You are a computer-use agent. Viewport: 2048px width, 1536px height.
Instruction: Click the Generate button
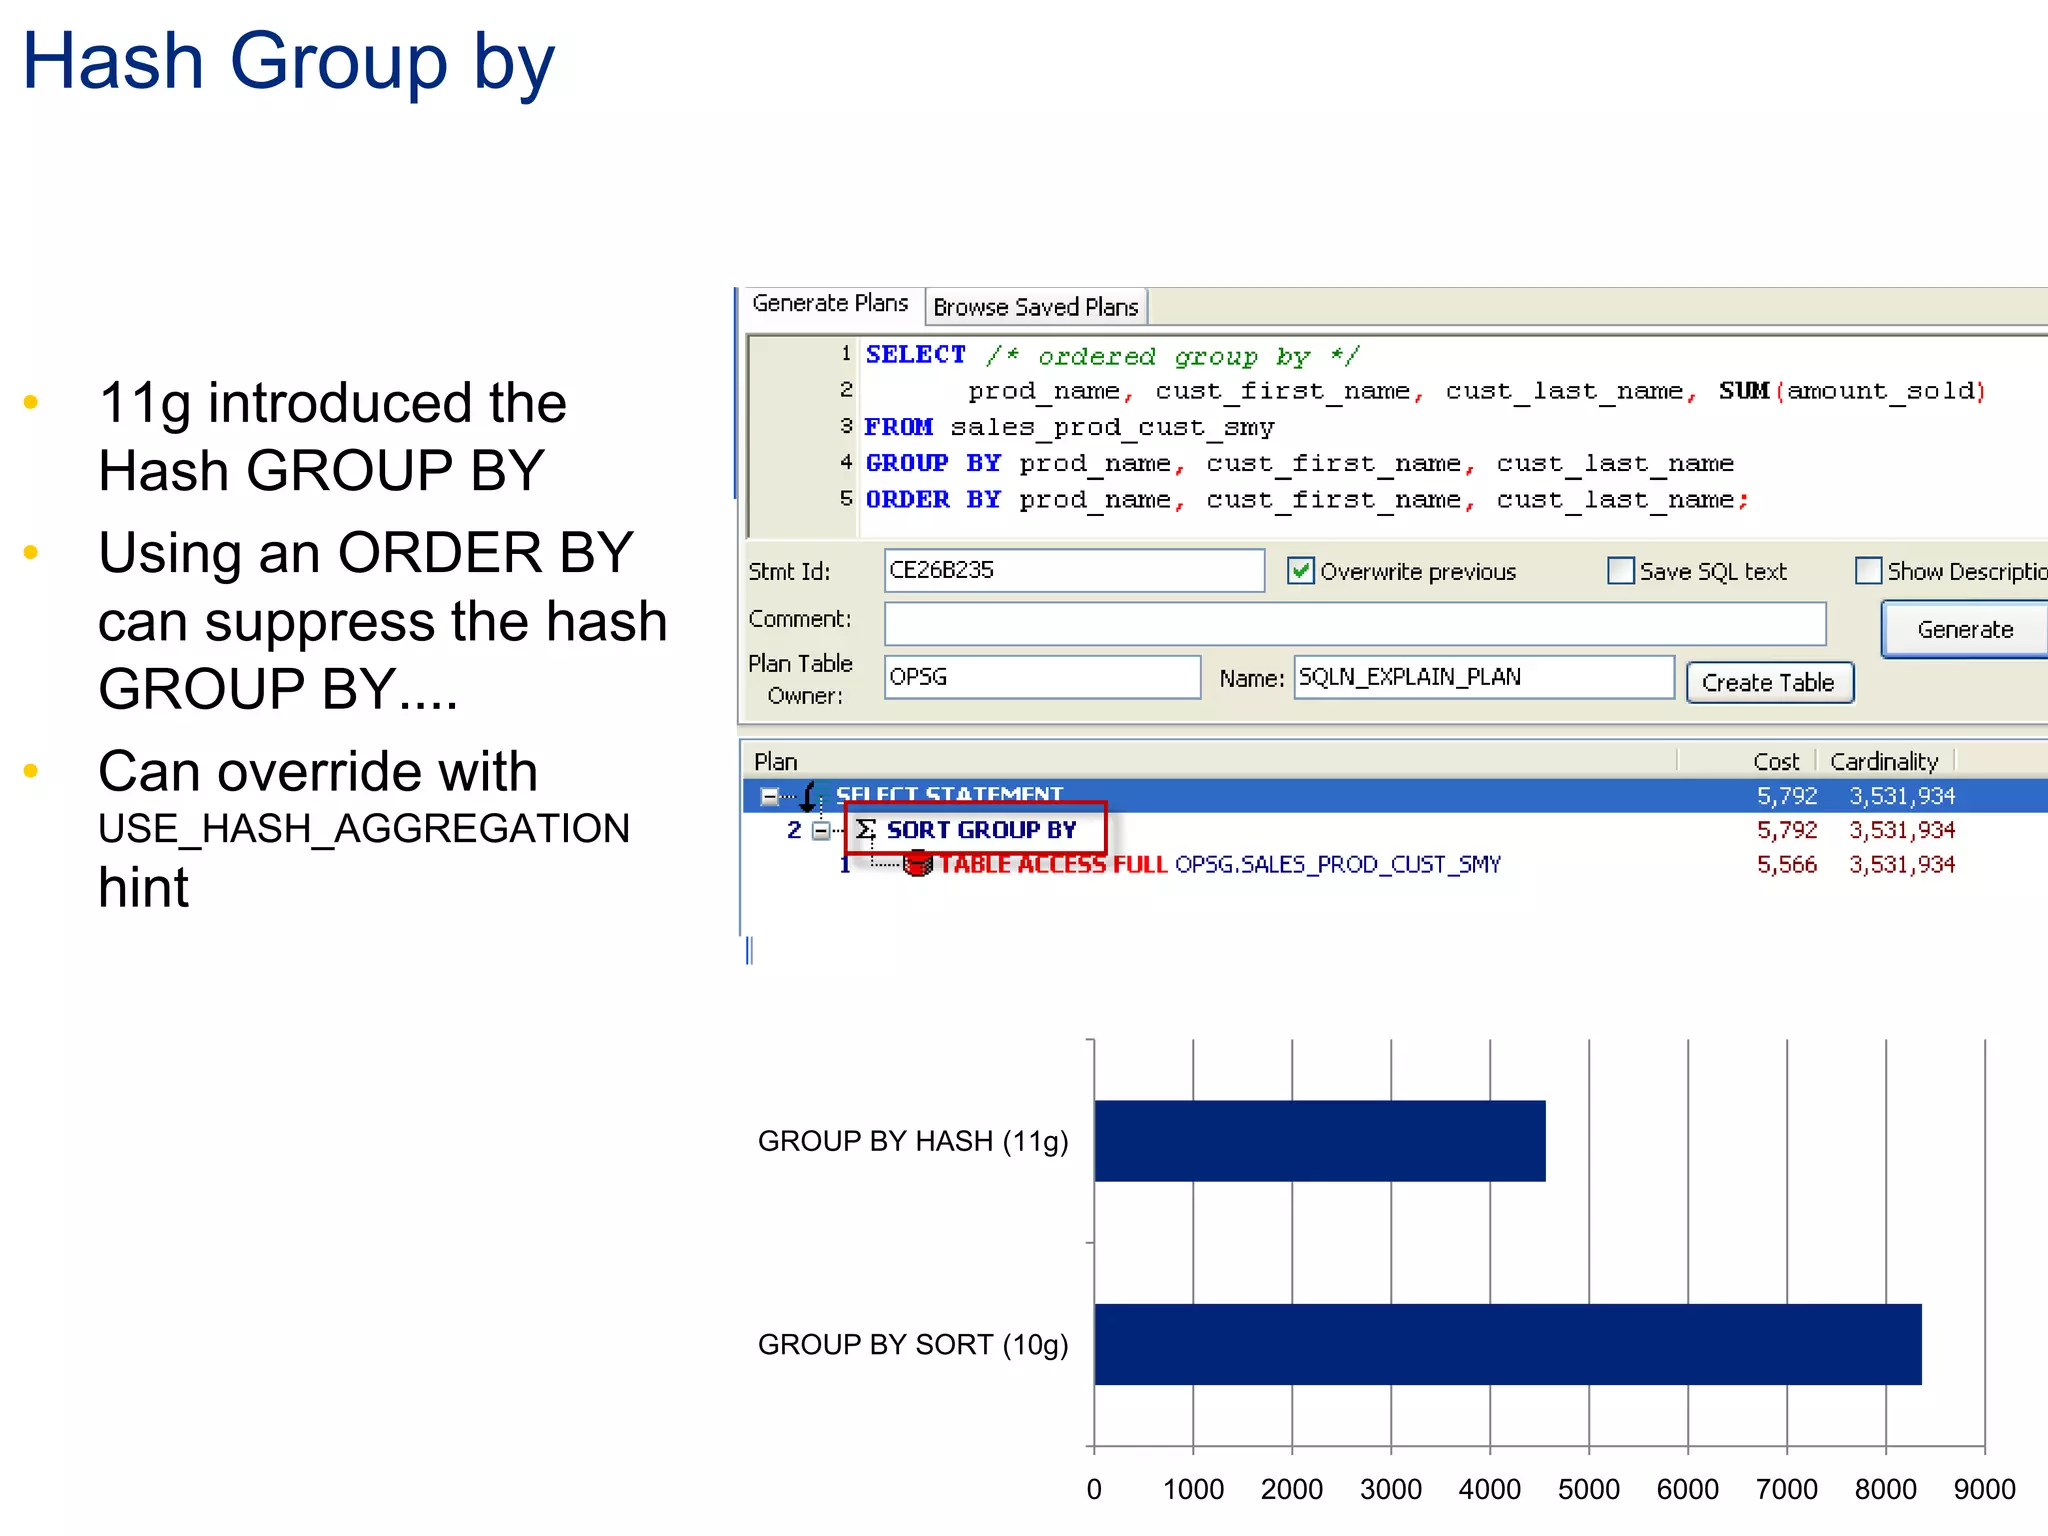pyautogui.click(x=1965, y=629)
